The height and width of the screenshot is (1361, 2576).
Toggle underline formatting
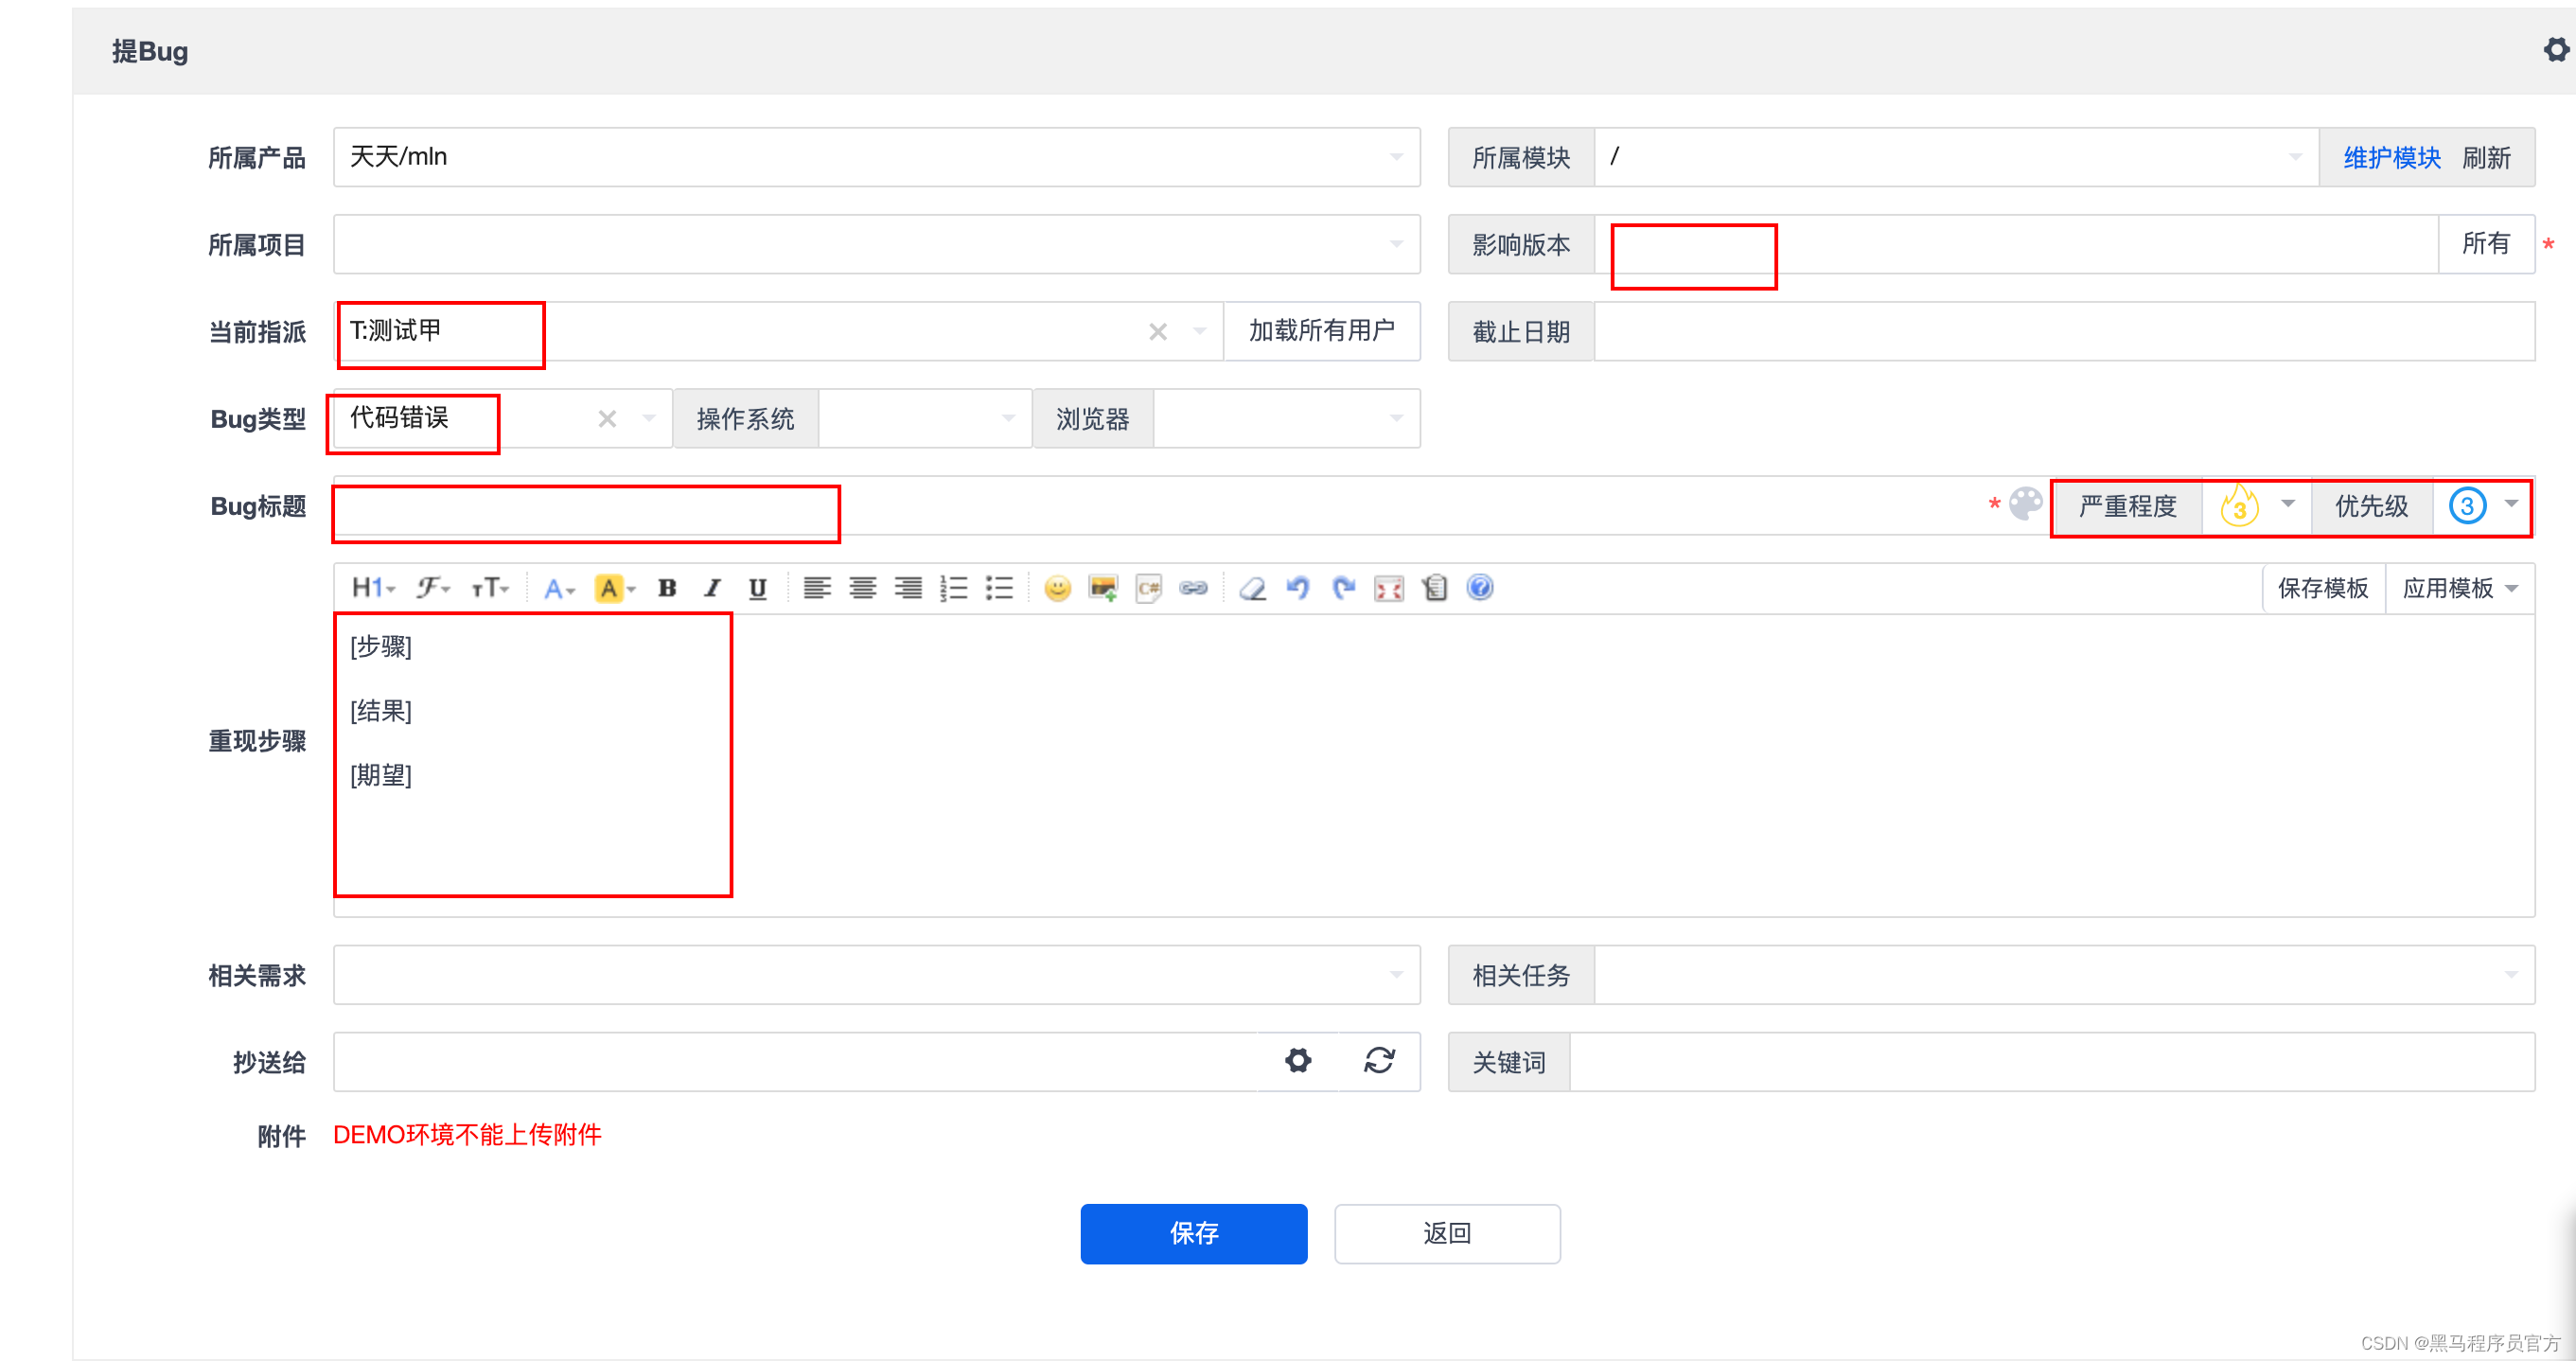tap(757, 588)
